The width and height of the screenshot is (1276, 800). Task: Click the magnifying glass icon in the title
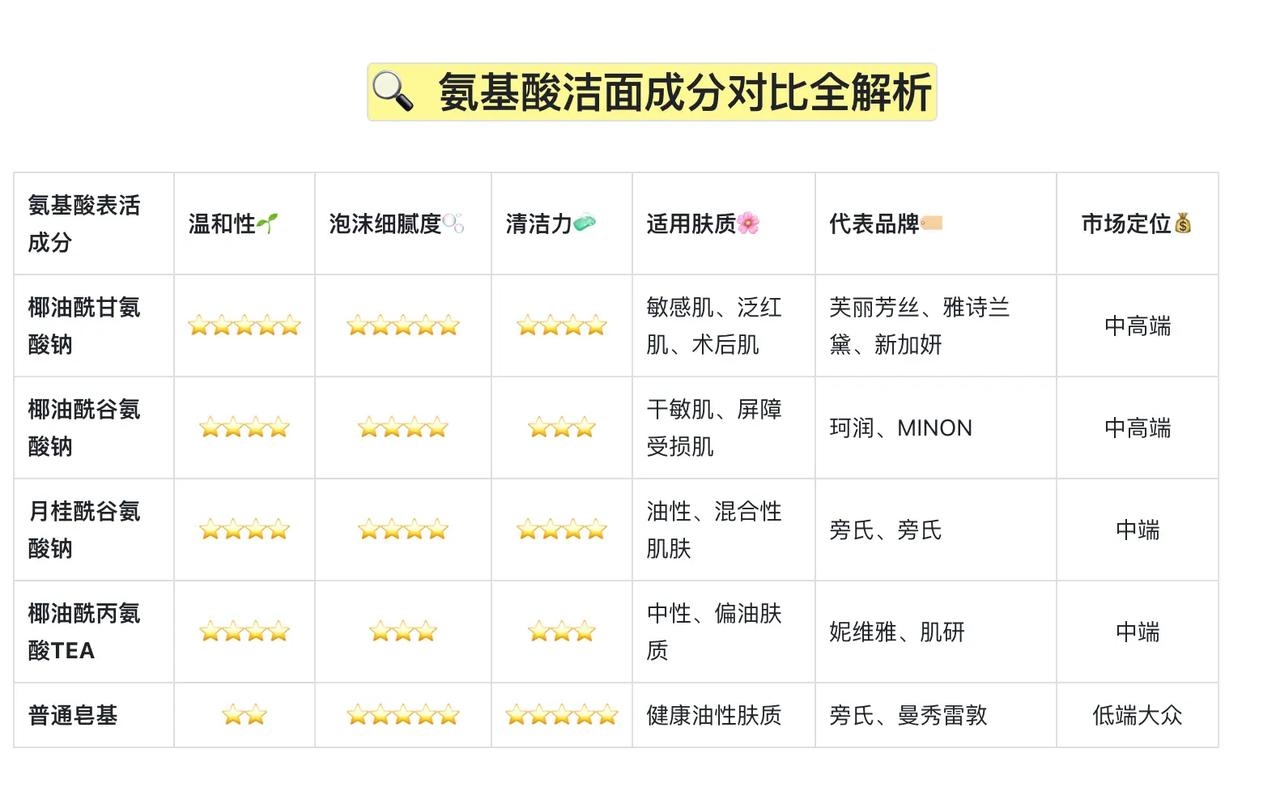pos(394,92)
